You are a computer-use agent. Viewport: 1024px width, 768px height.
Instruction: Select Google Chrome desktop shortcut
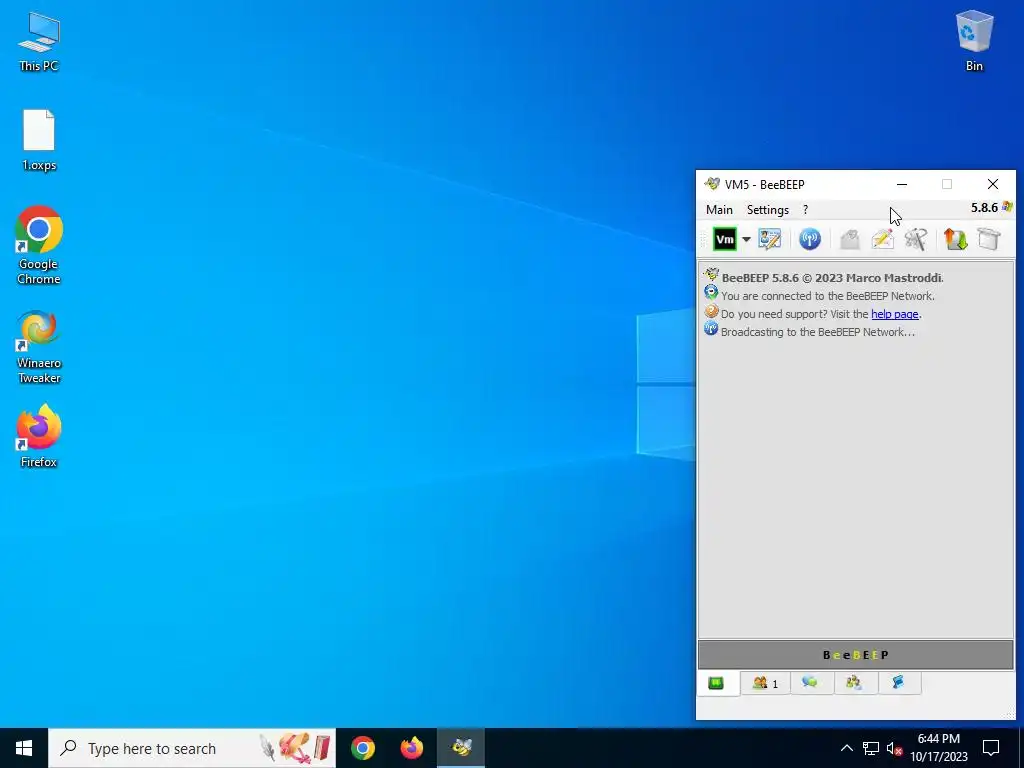click(39, 246)
